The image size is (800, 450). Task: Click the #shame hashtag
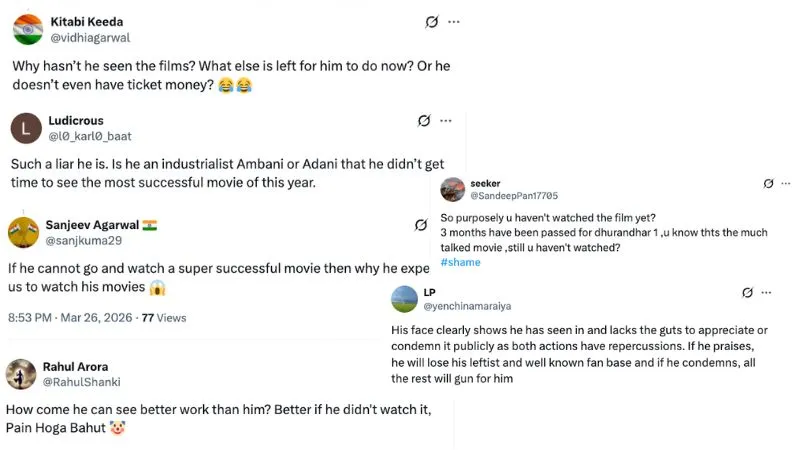[460, 262]
